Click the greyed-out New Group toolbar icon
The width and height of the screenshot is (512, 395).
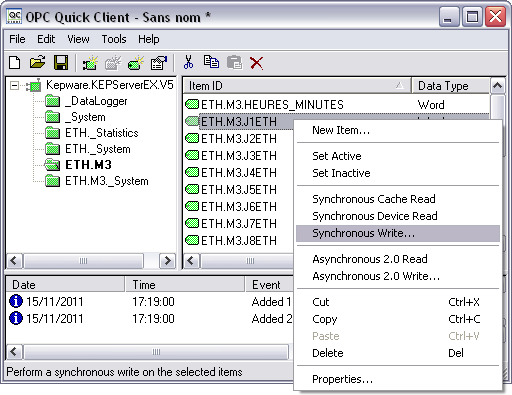(x=113, y=63)
